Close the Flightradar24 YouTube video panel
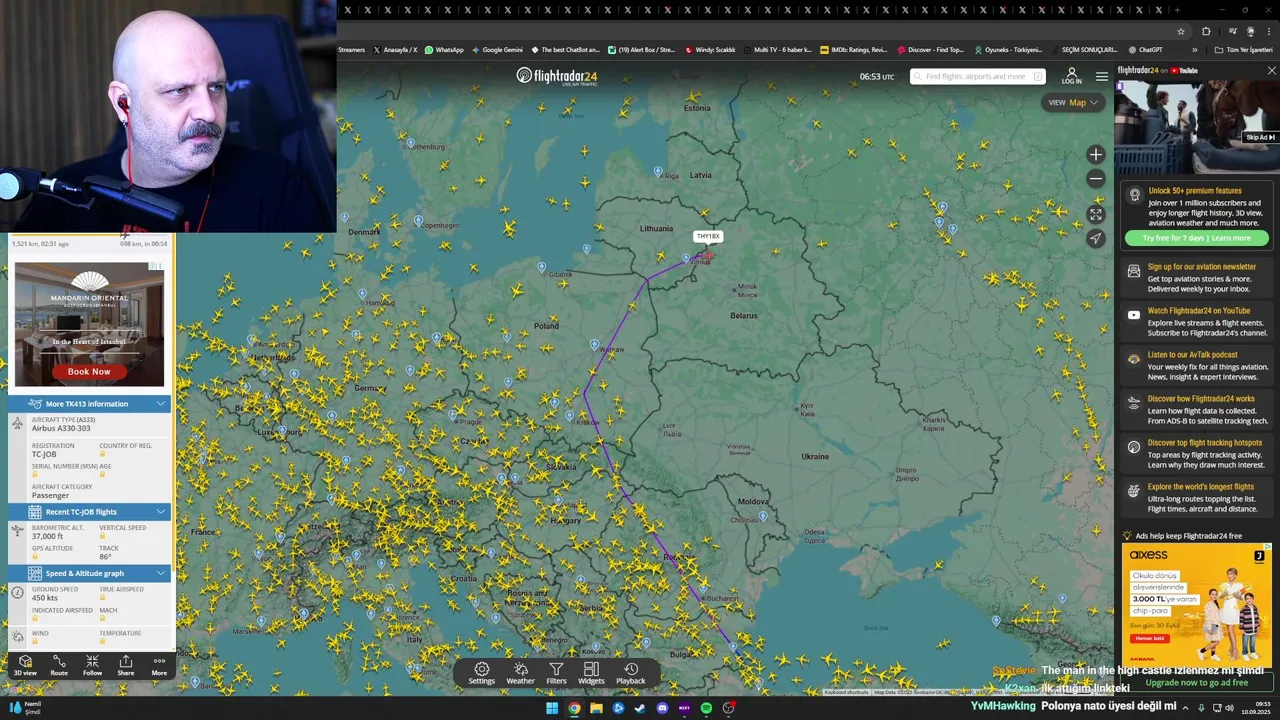The height and width of the screenshot is (720, 1280). coord(1271,71)
